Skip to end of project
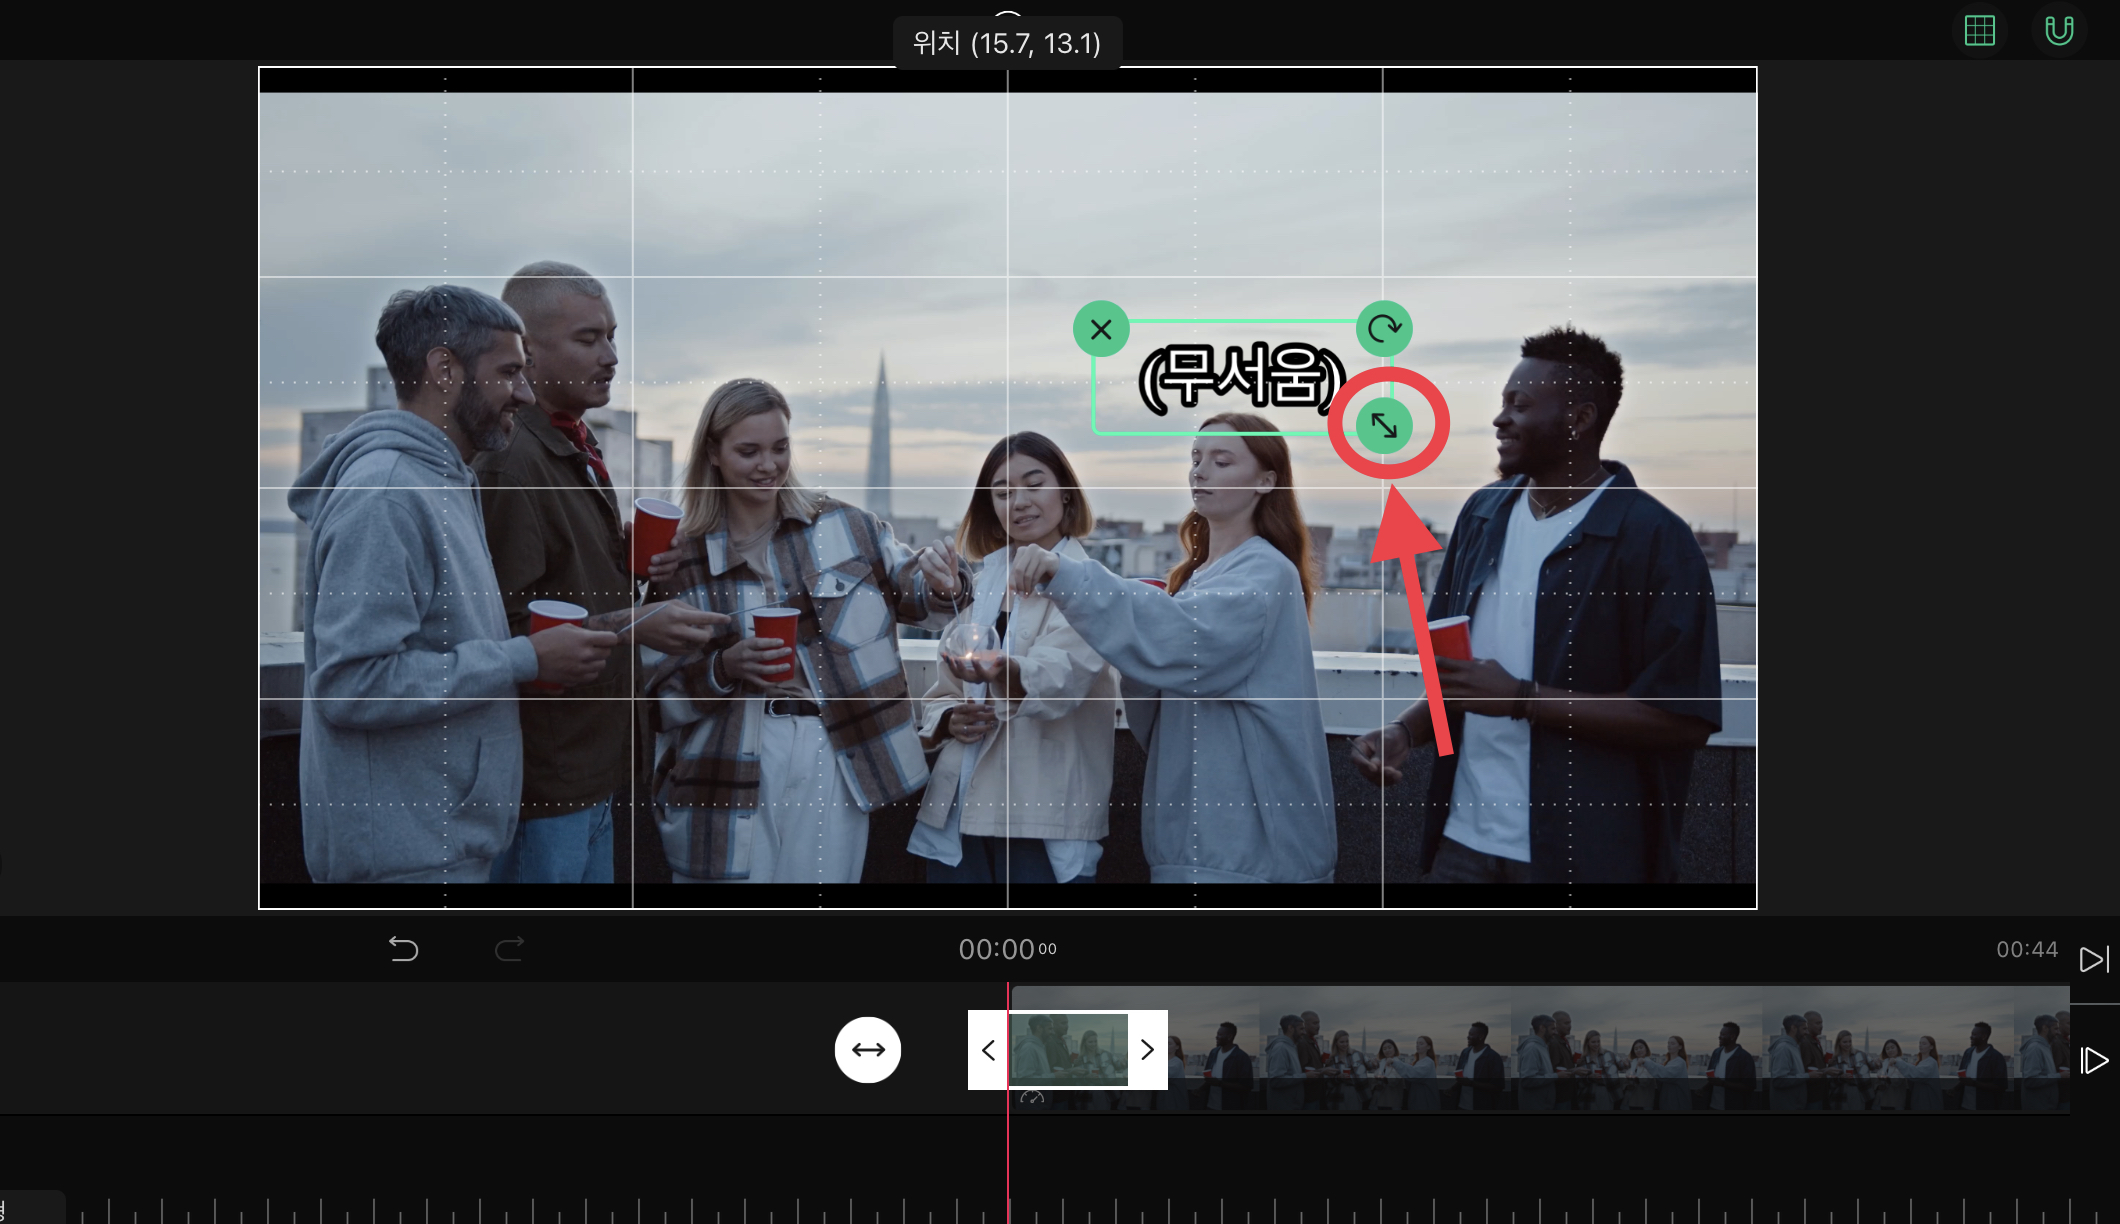The height and width of the screenshot is (1224, 2120). pos(2093,959)
